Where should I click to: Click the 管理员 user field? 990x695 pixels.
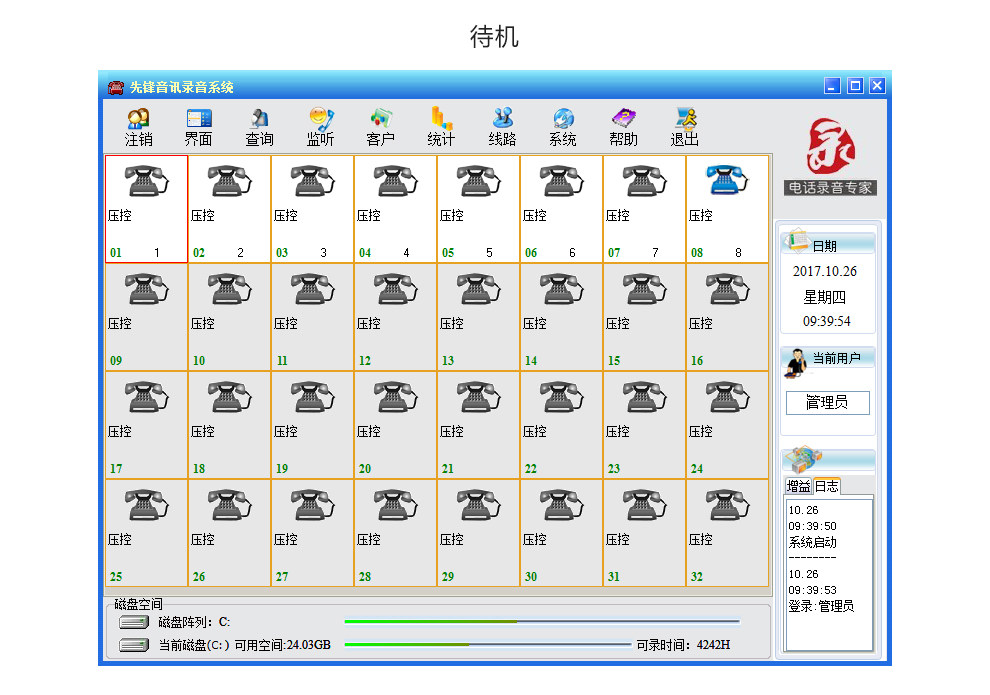pyautogui.click(x=828, y=403)
